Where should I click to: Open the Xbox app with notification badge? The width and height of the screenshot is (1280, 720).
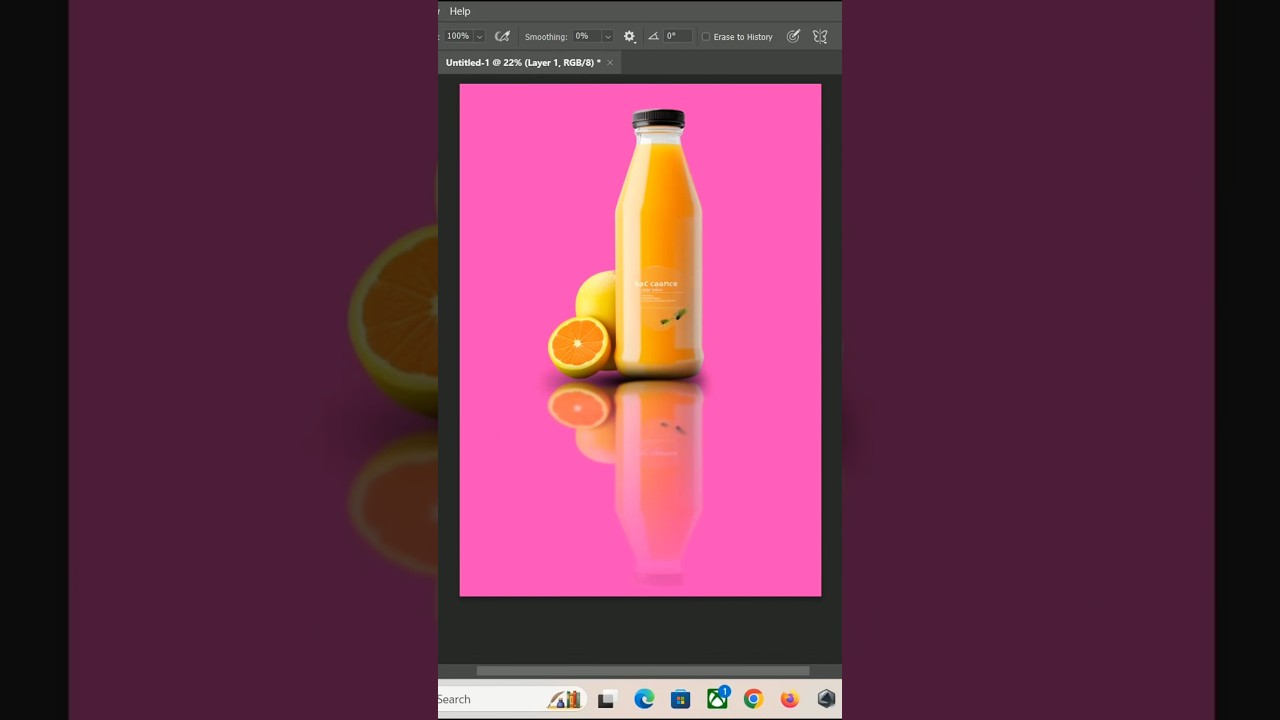click(x=718, y=698)
